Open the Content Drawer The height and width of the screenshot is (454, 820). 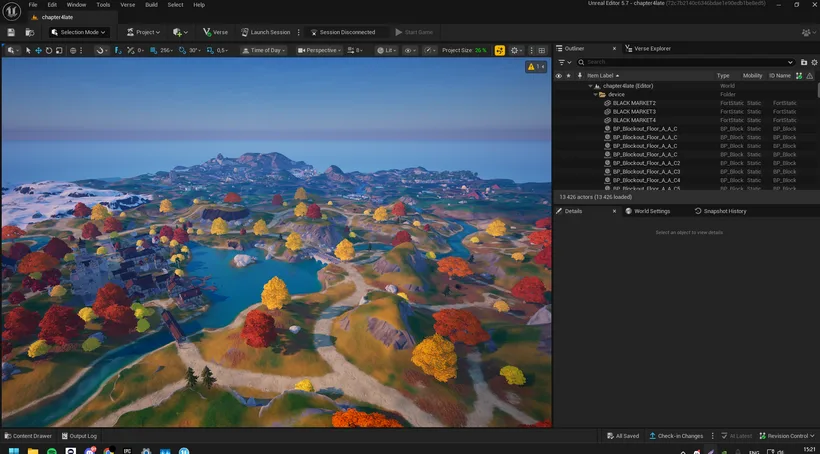(28, 436)
